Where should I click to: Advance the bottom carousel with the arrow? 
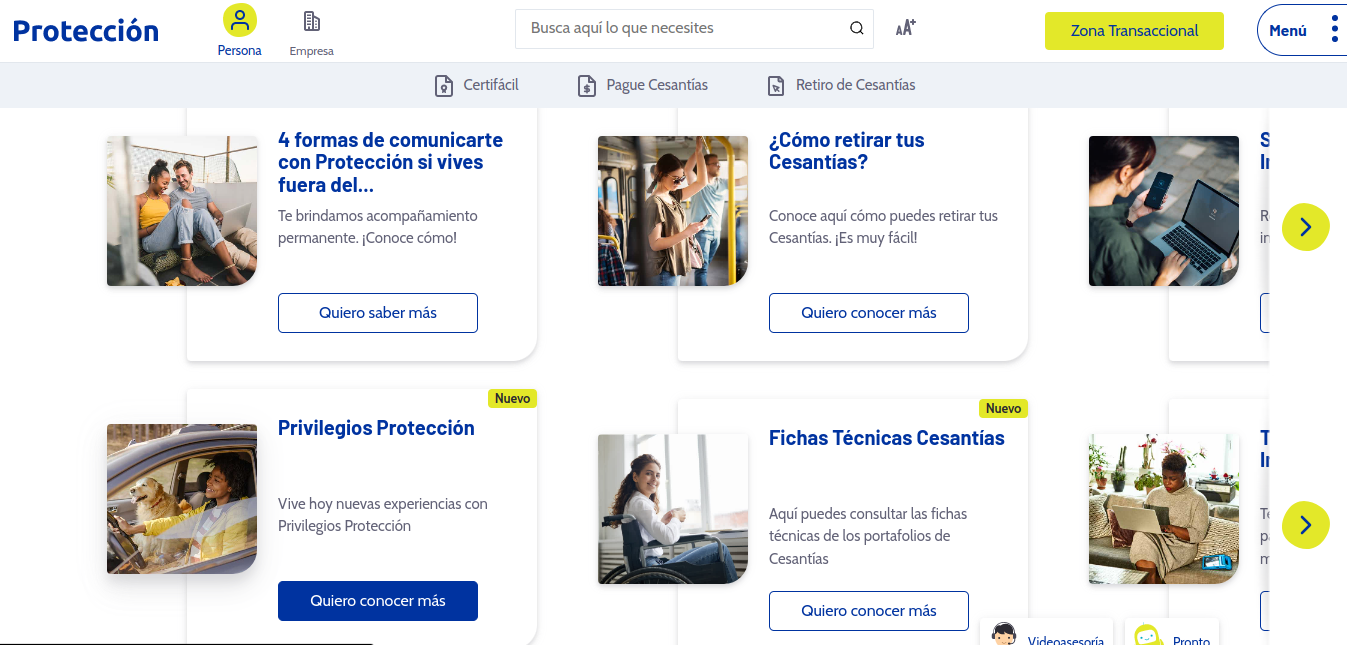tap(1305, 524)
